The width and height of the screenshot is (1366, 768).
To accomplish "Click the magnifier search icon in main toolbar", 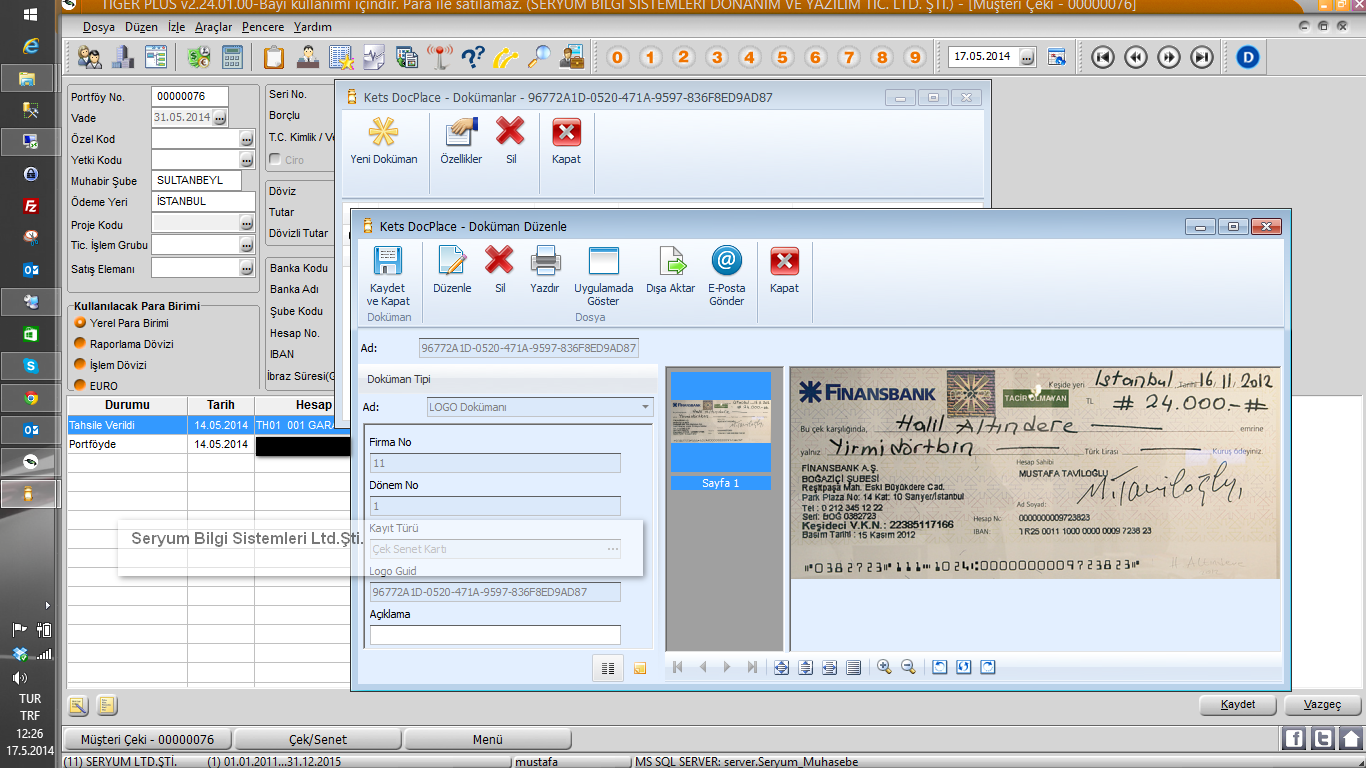I will [x=539, y=57].
